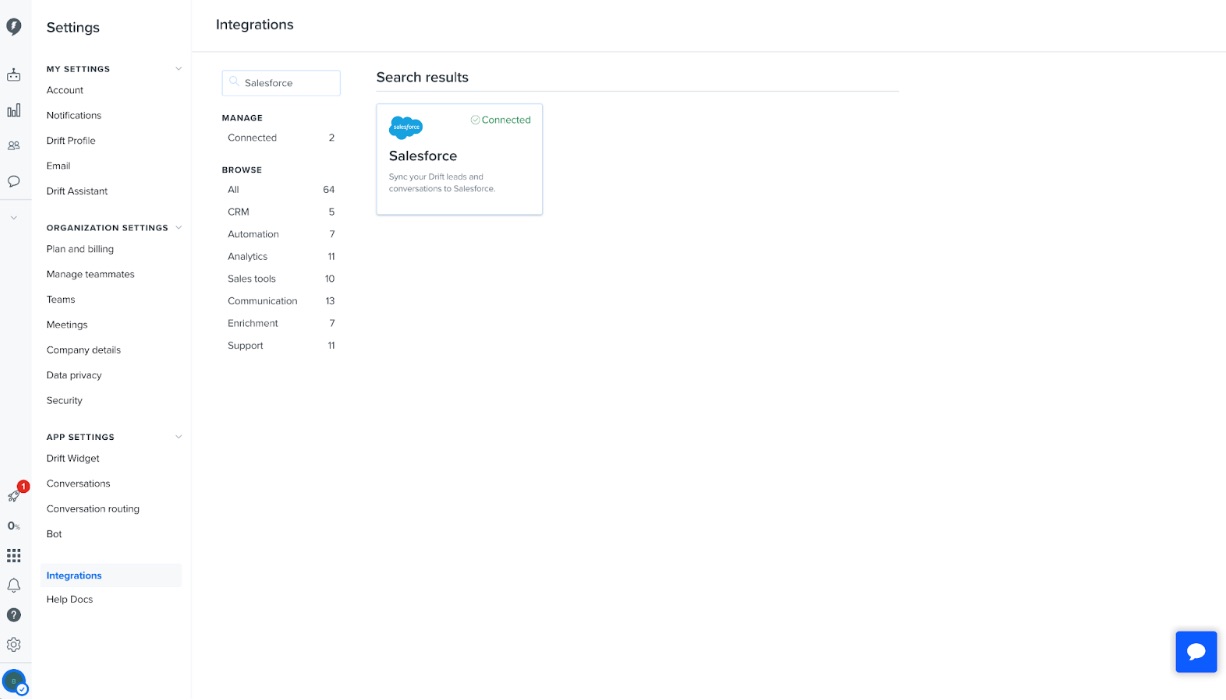Open the notifications bell icon
The height and width of the screenshot is (700, 1226).
(14, 585)
